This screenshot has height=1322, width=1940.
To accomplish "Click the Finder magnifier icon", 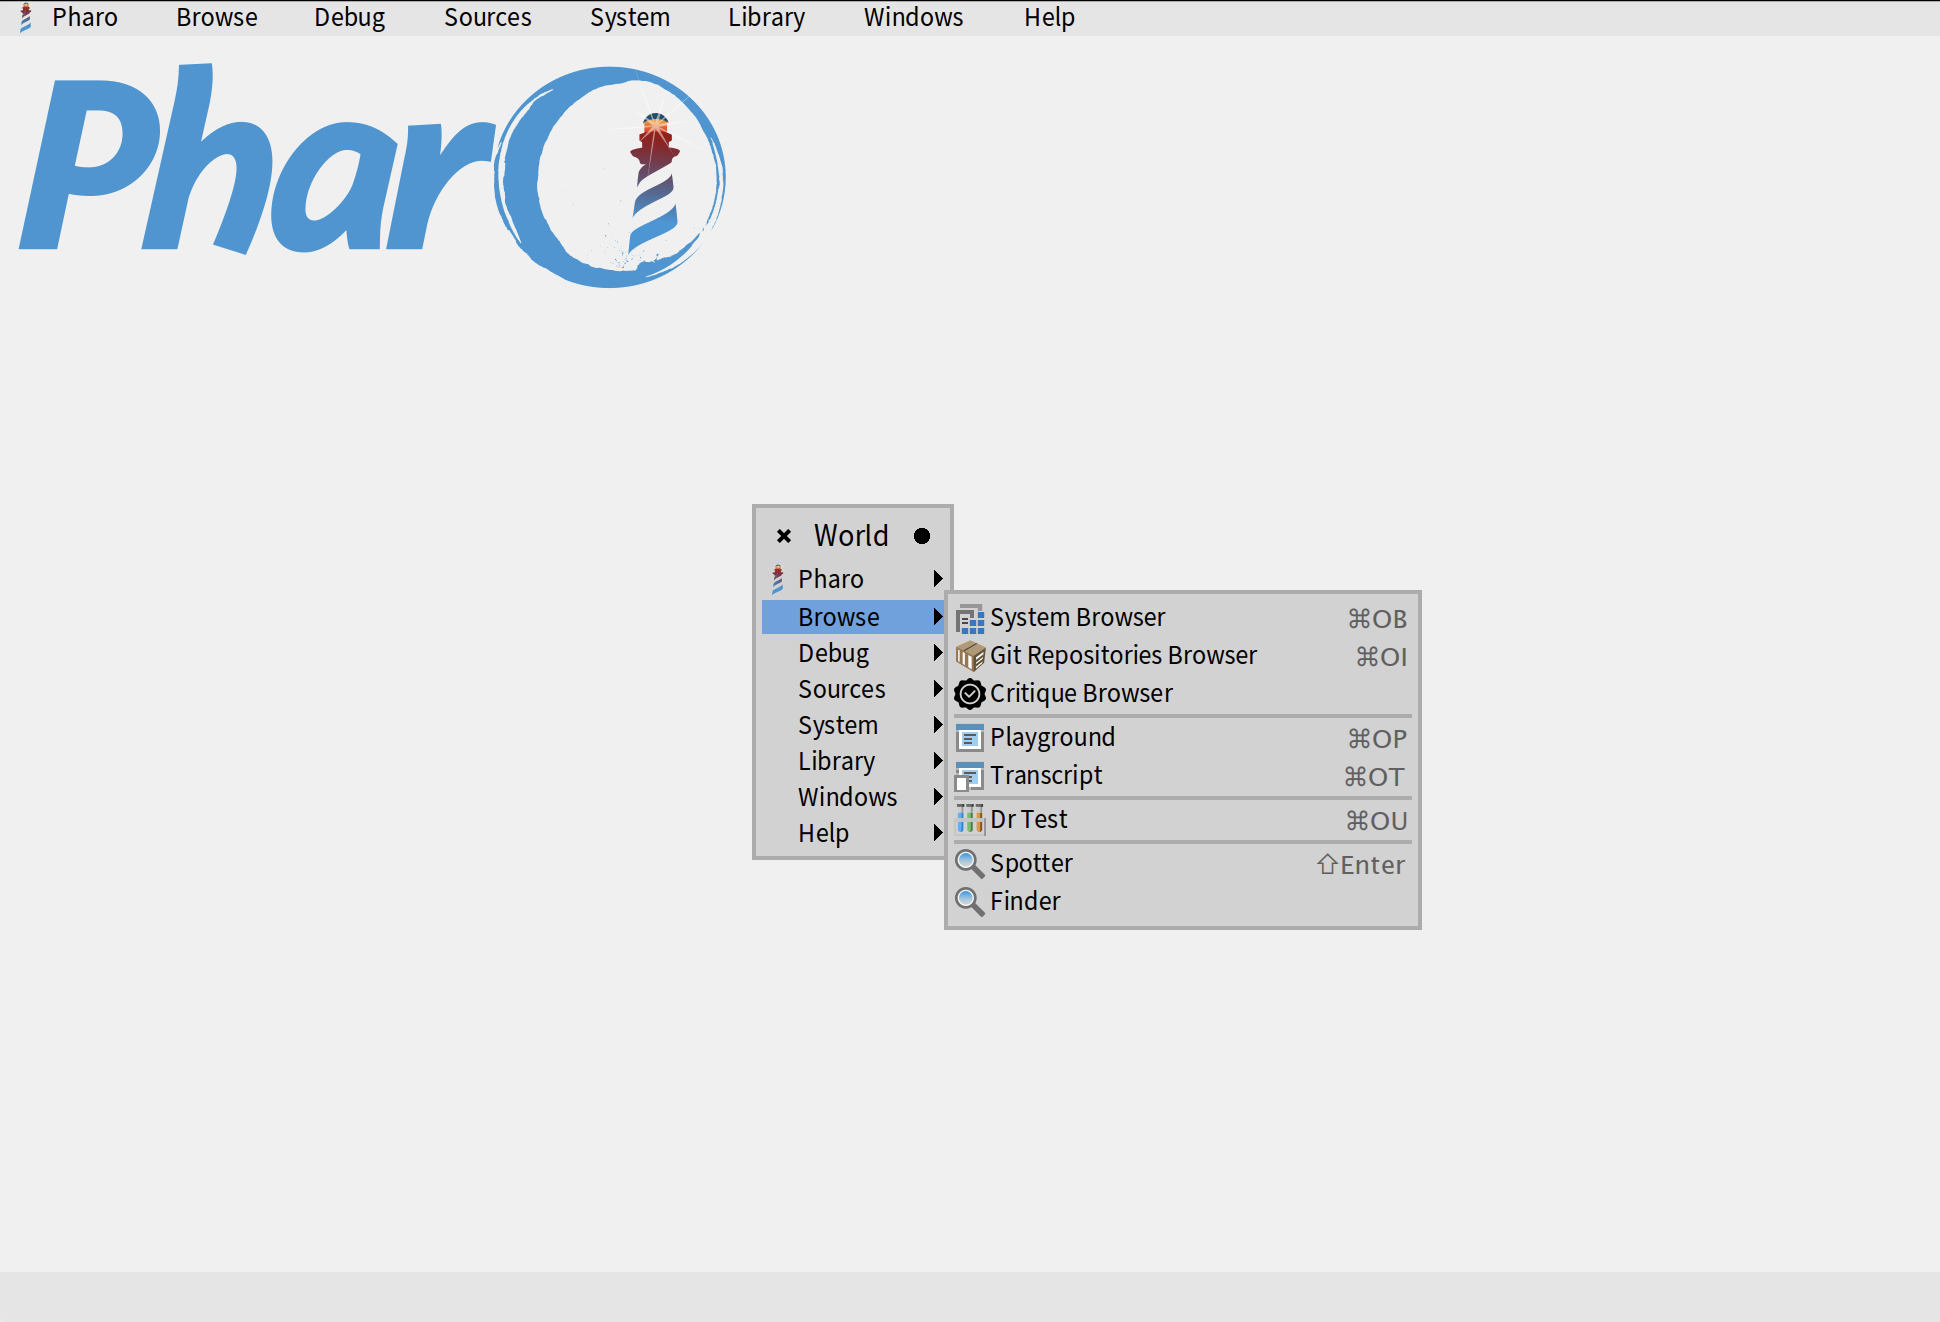I will point(970,901).
